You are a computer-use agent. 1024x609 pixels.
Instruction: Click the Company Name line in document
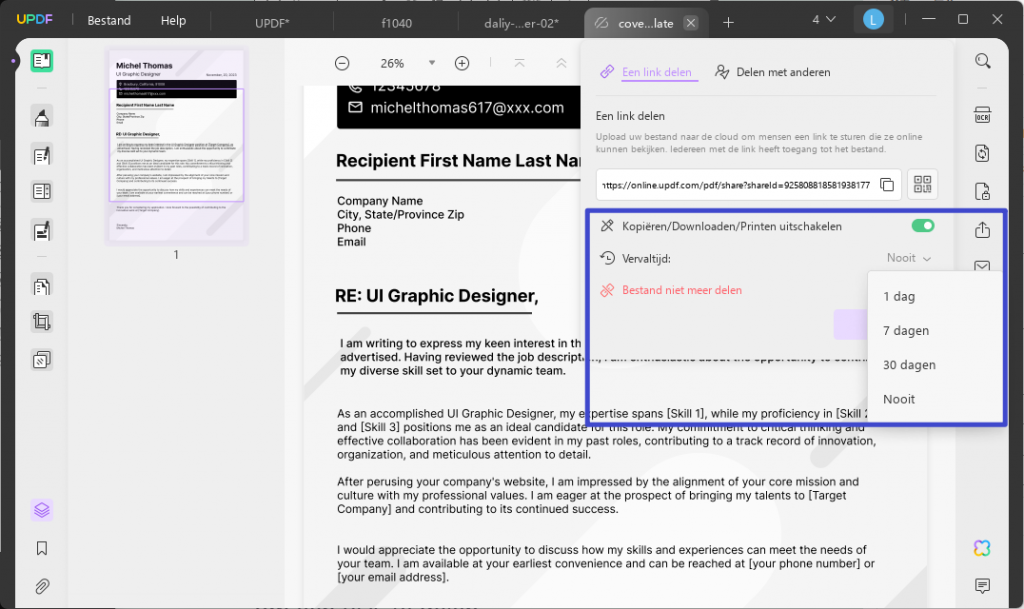[x=379, y=201]
